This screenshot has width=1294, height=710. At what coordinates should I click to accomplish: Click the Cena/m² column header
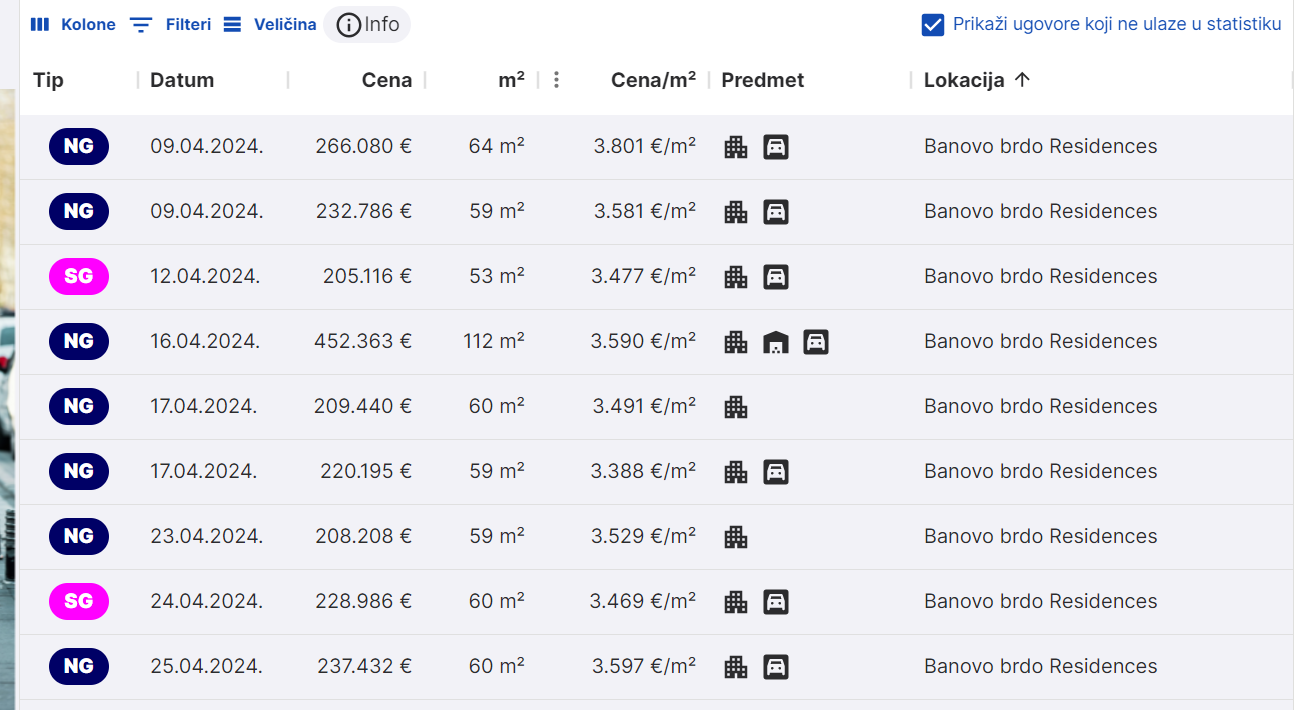pos(653,80)
